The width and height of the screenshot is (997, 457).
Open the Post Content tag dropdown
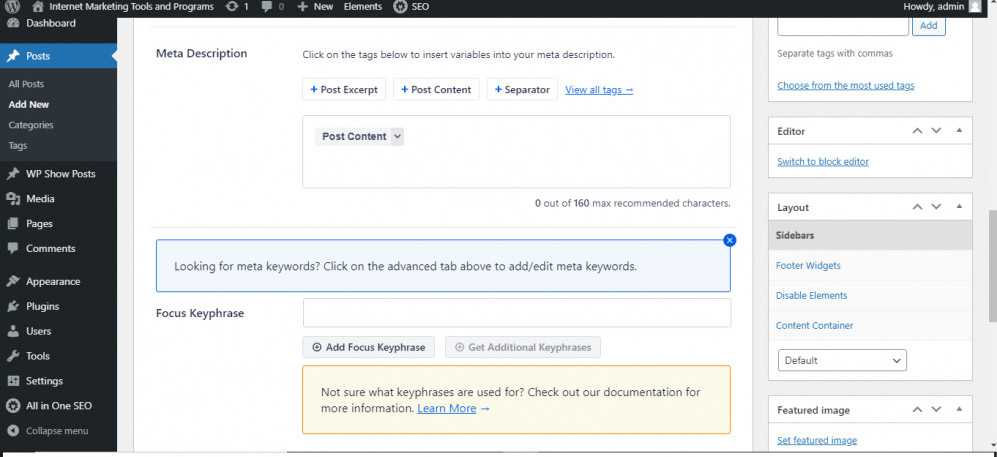397,137
